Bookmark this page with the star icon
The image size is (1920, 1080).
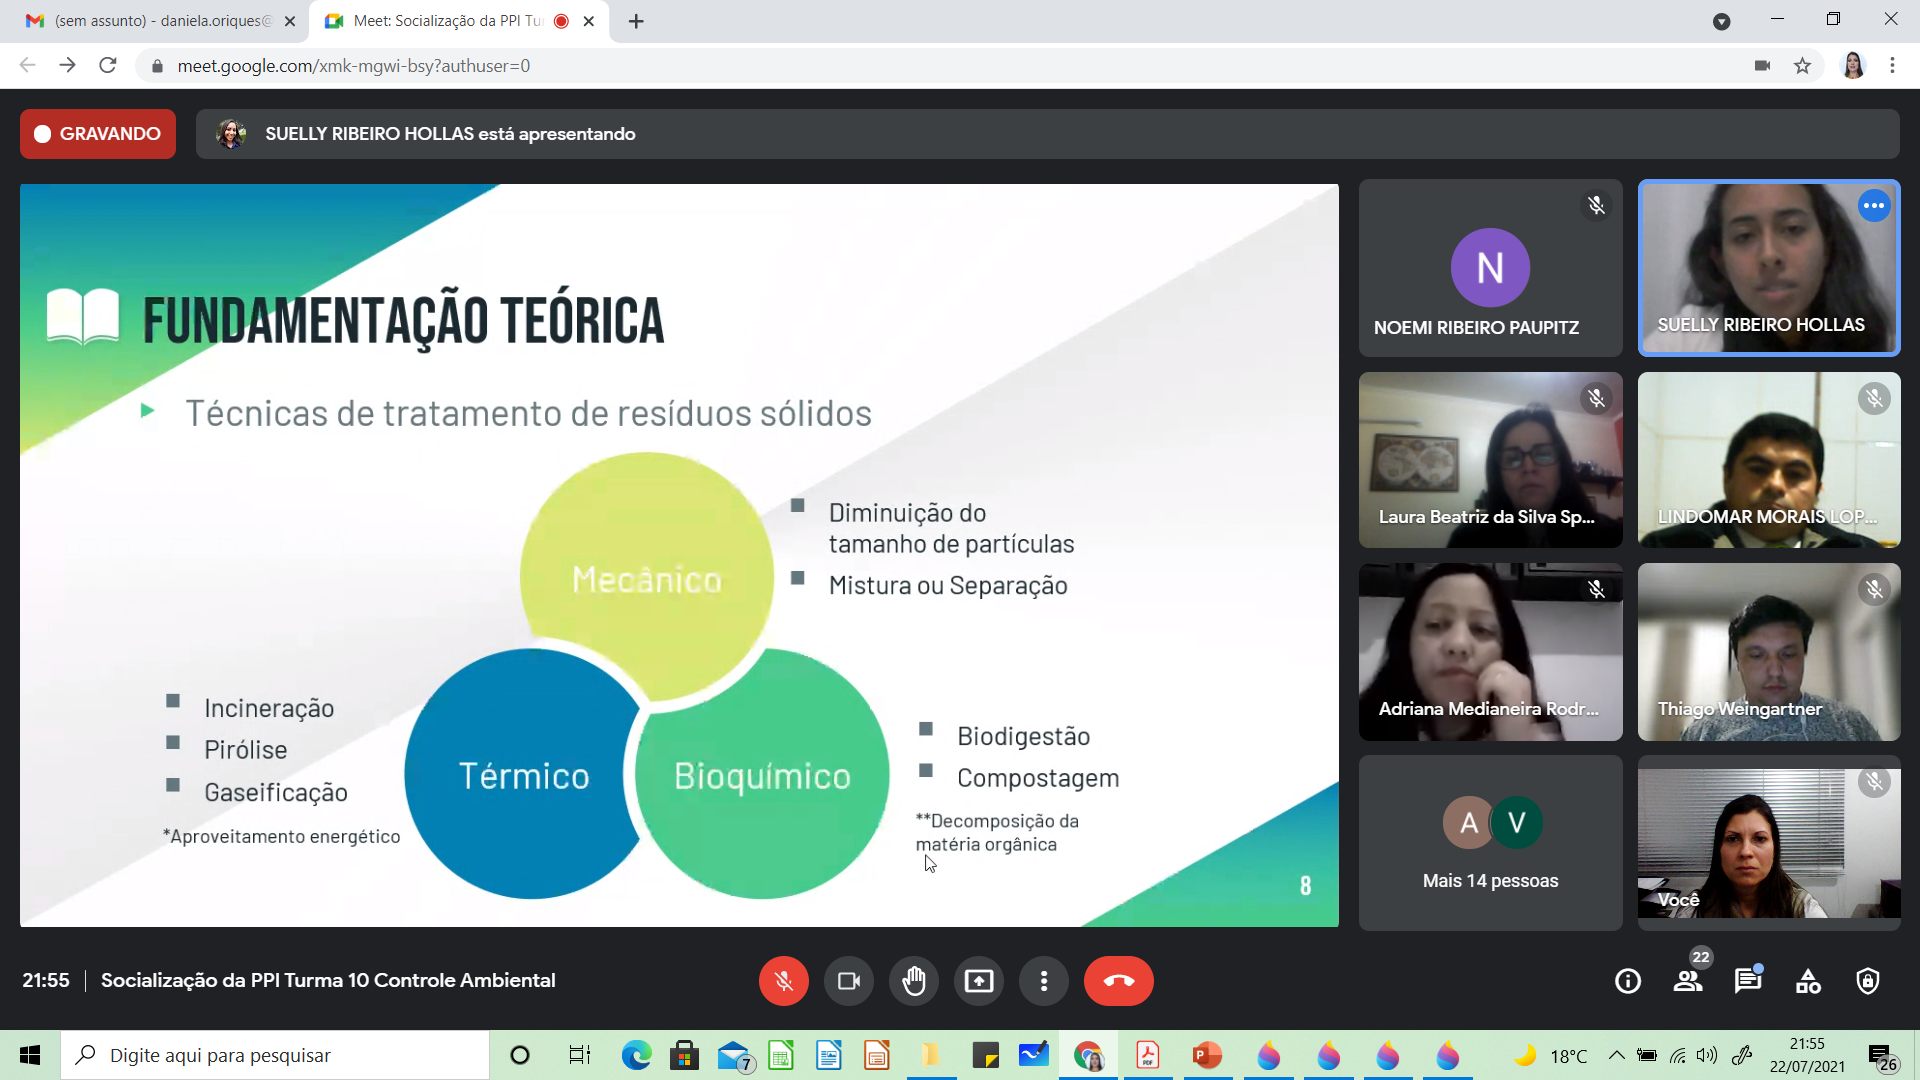click(1802, 66)
